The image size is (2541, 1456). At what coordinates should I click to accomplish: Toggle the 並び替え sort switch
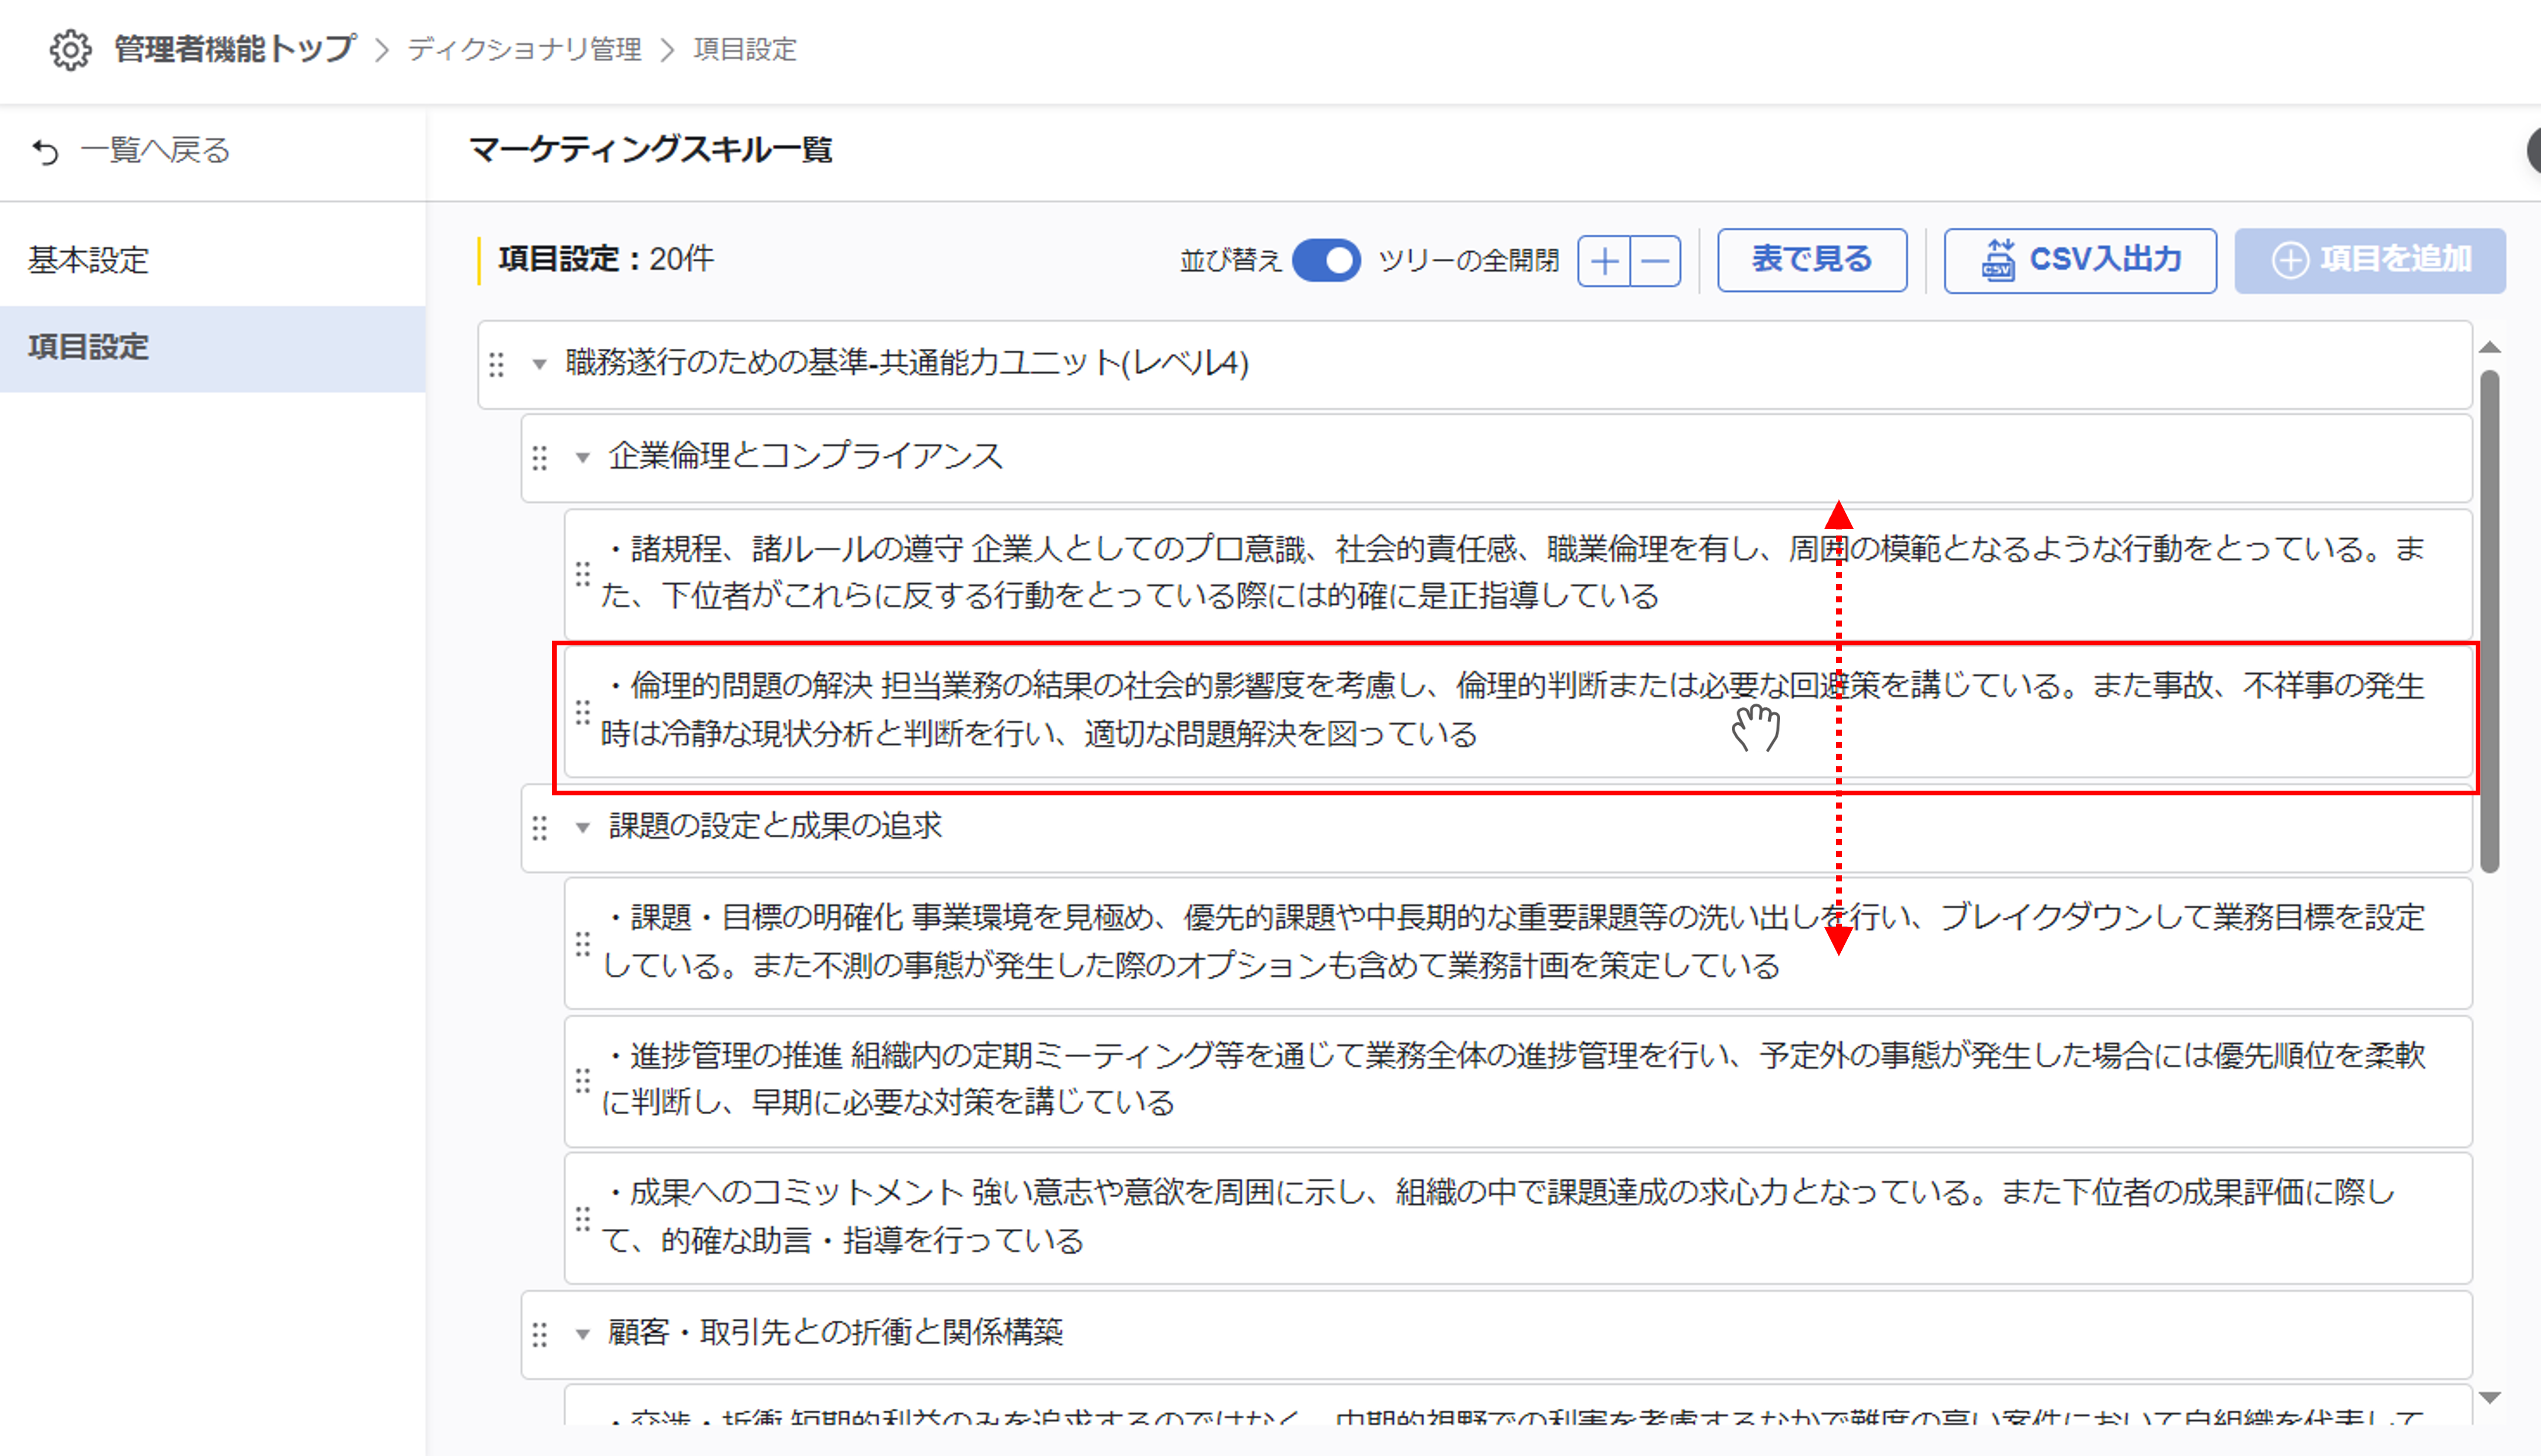click(1326, 261)
